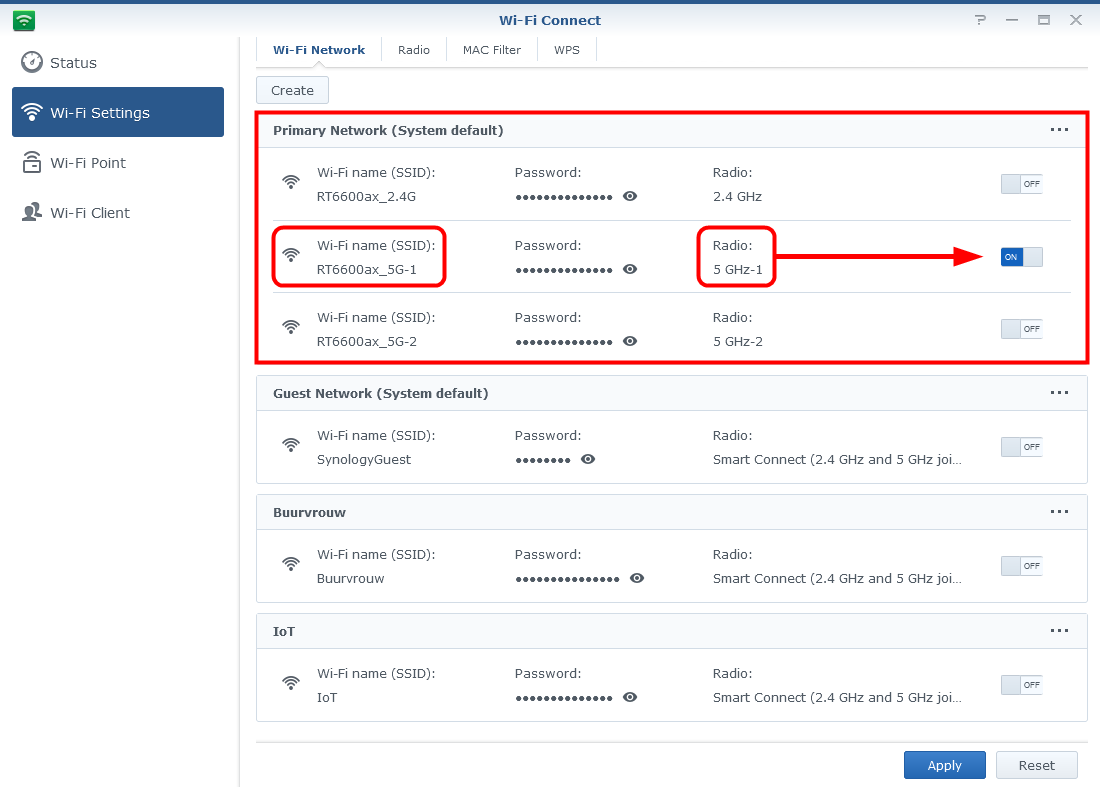Click the Apply button
Screen dimensions: 1100x787
pyautogui.click(x=944, y=765)
